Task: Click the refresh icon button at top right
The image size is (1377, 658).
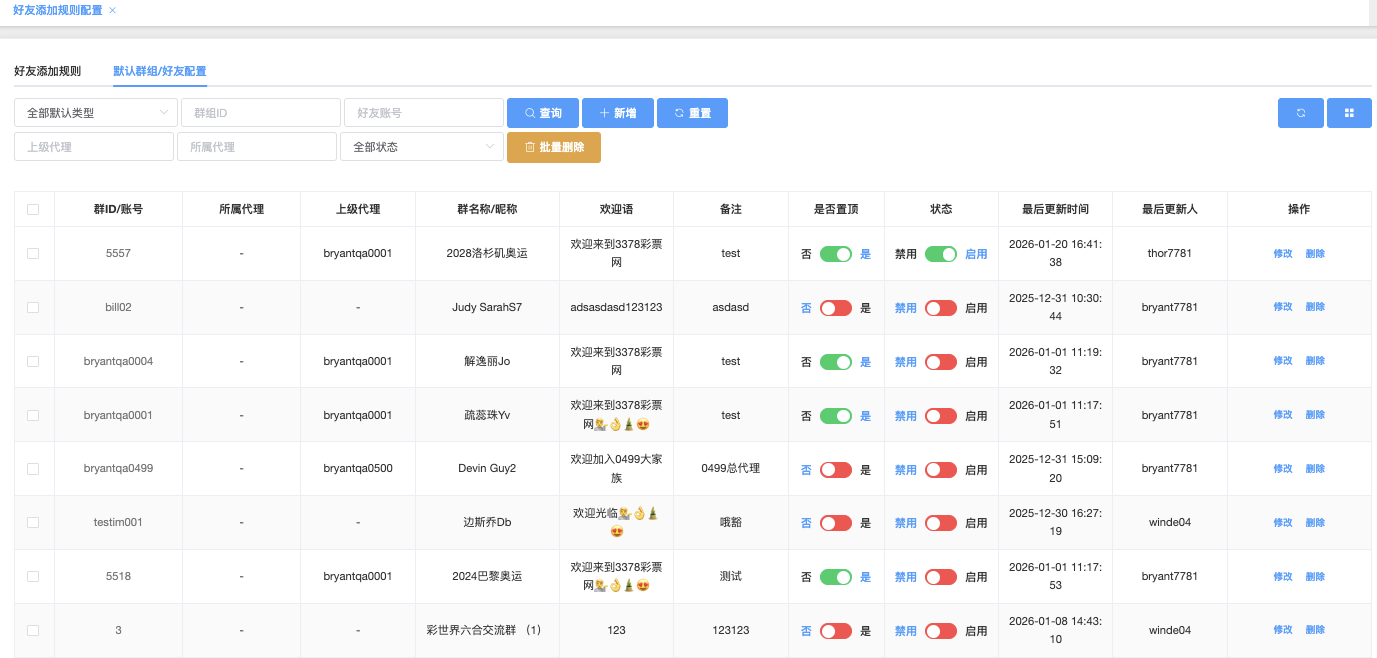Action: tap(1300, 113)
